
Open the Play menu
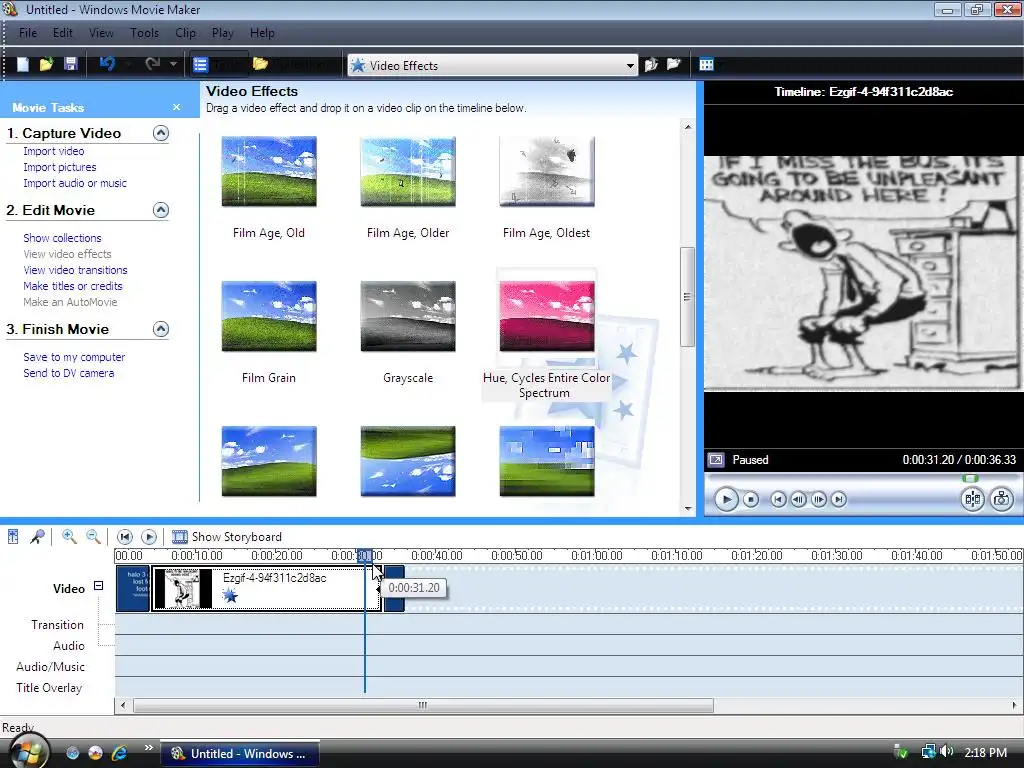223,33
